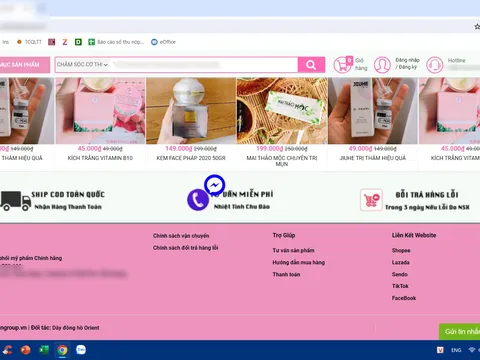Image resolution: width=480 pixels, height=360 pixels.
Task: Click the 149.000₫ price of Kem Face Pháp
Action: coord(180,148)
